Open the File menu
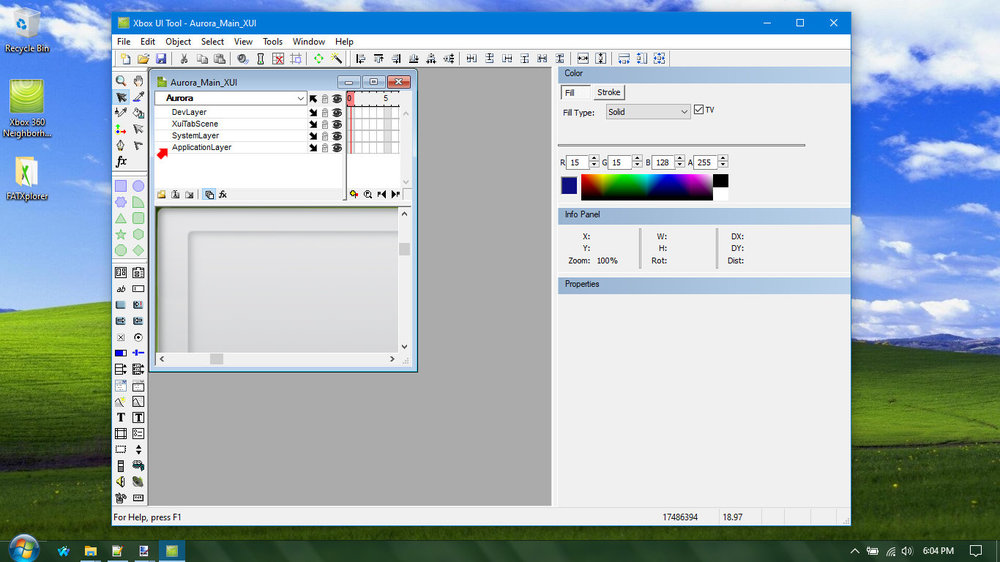Screen dimensions: 1000x562 point(124,41)
